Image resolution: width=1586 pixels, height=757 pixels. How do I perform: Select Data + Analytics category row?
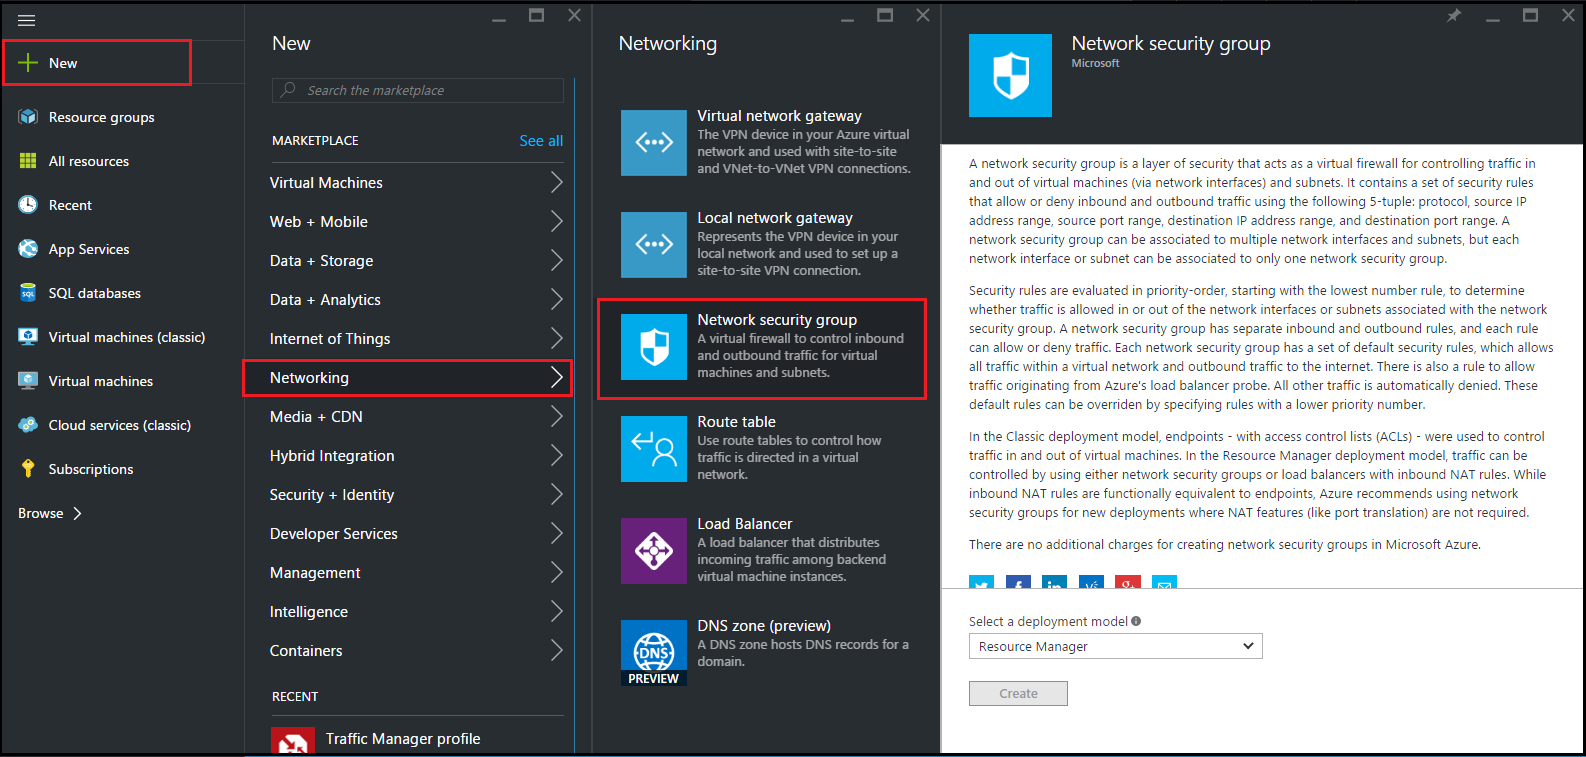coord(408,300)
